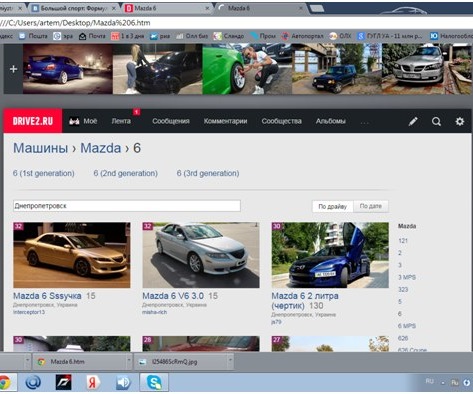Expand the three-dots more menu
This screenshot has height=394, width=473.
(364, 122)
